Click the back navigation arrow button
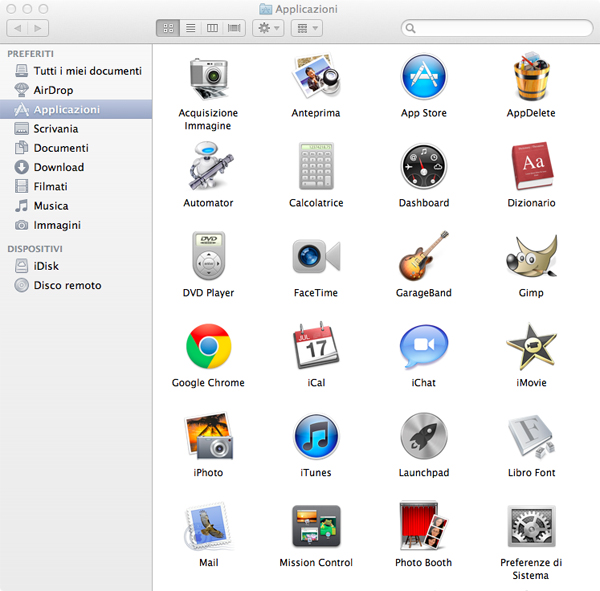The height and width of the screenshot is (591, 600). 17,28
